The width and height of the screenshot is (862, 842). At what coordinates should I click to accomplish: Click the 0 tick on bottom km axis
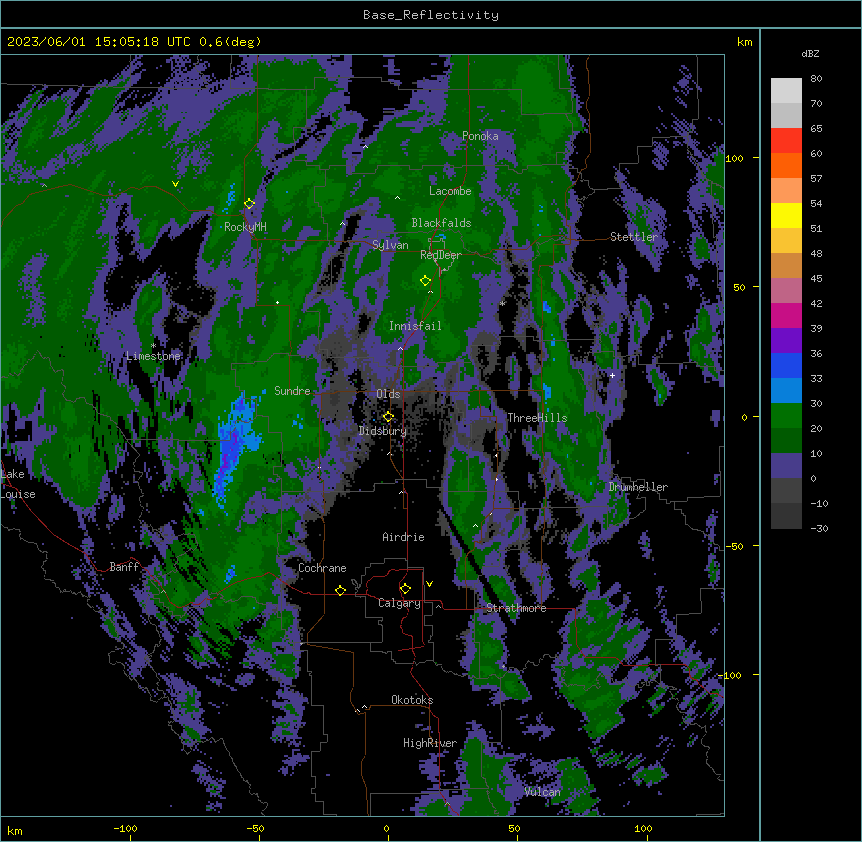pyautogui.click(x=386, y=828)
